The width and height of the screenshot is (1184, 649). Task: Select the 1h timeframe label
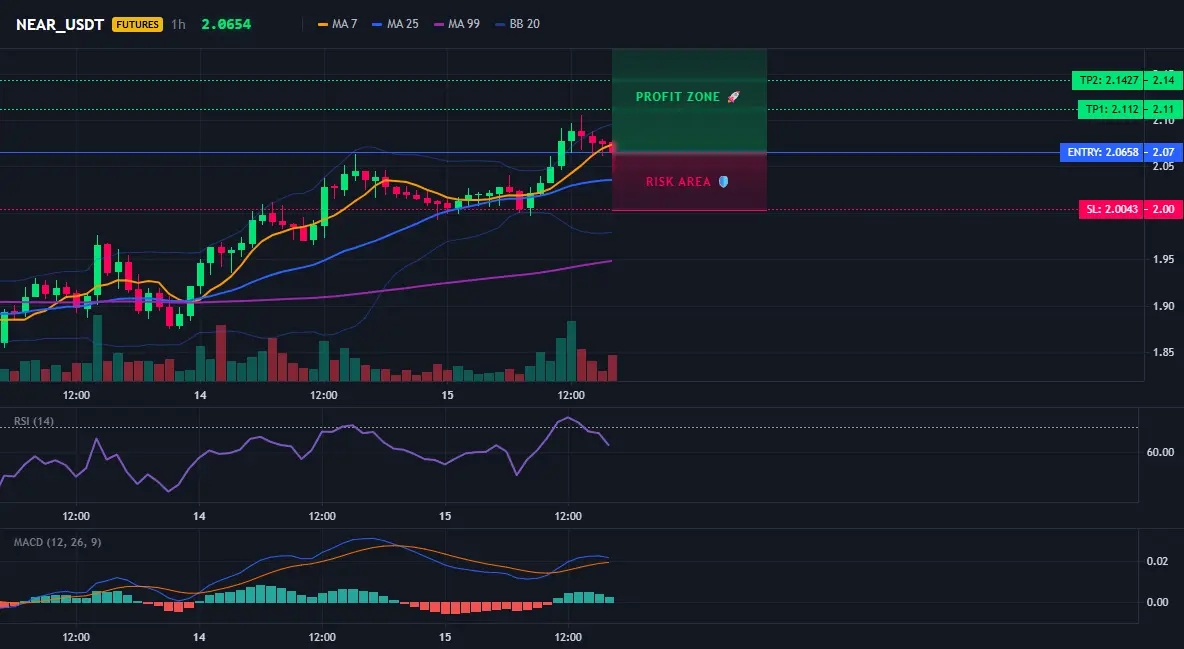(x=178, y=24)
